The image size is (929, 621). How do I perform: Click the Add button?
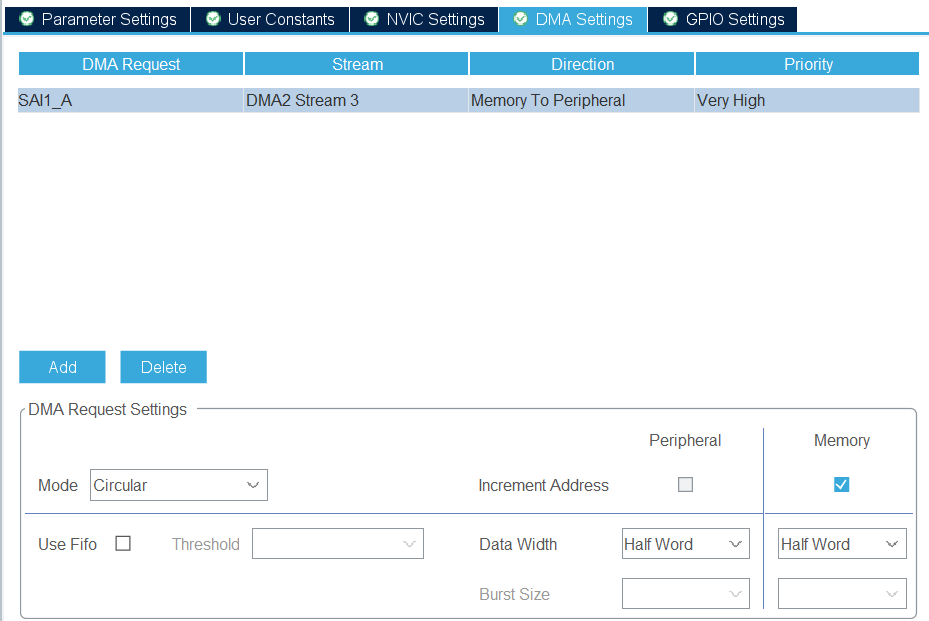click(62, 367)
